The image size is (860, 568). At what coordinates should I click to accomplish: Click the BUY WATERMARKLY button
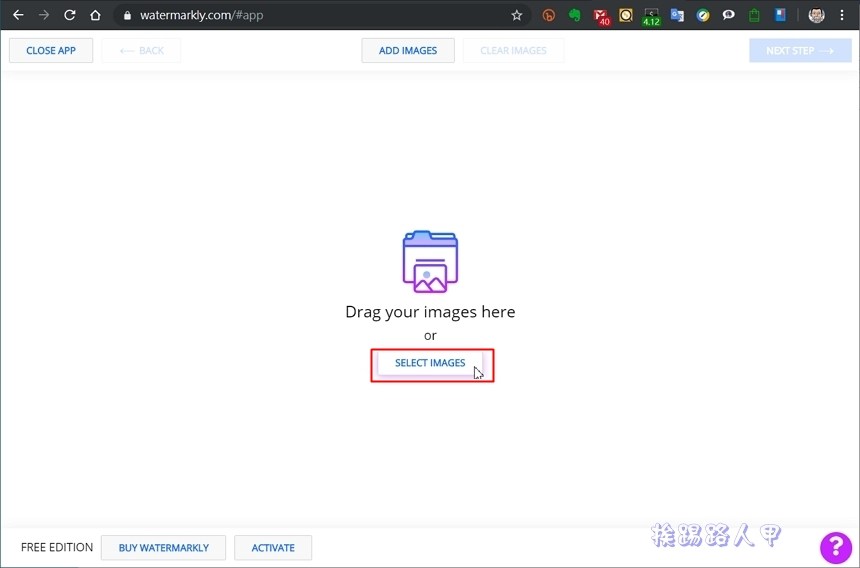163,548
